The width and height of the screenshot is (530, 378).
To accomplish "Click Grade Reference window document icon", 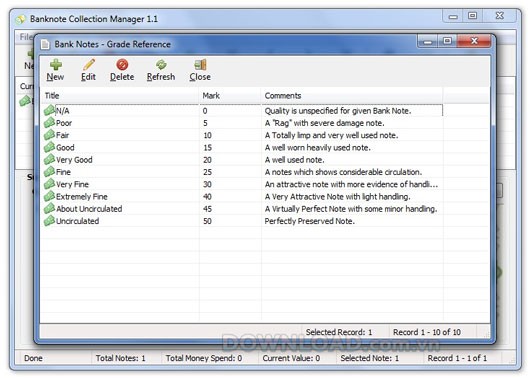I will click(x=45, y=45).
